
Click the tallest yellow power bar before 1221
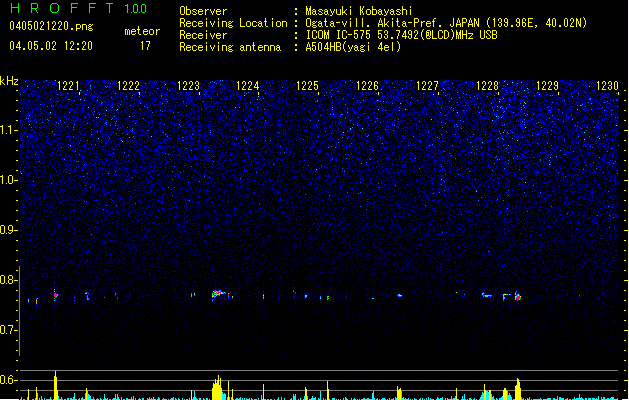[56, 385]
